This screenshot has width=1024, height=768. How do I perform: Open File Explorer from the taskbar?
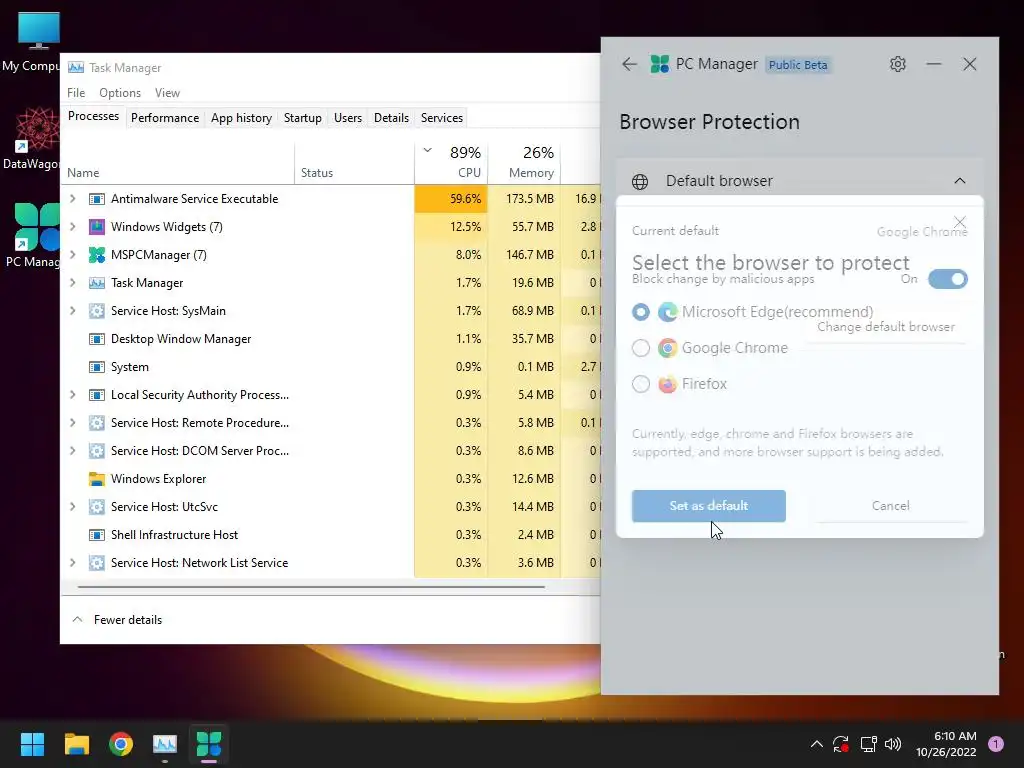coord(76,744)
